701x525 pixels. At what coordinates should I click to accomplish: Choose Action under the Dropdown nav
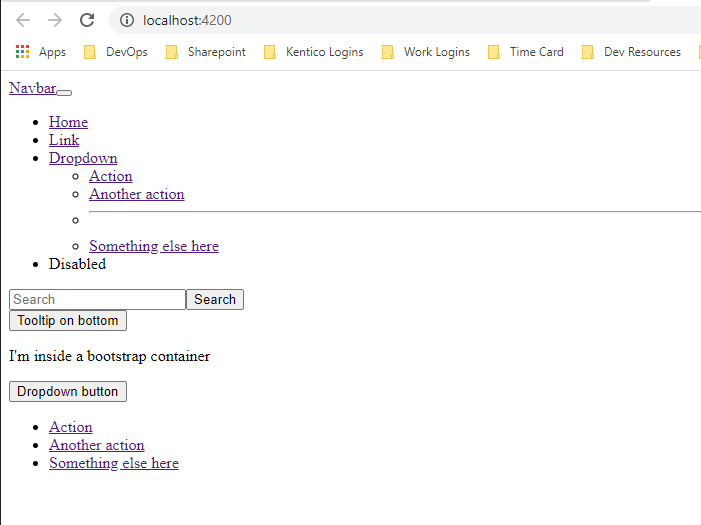(x=110, y=176)
